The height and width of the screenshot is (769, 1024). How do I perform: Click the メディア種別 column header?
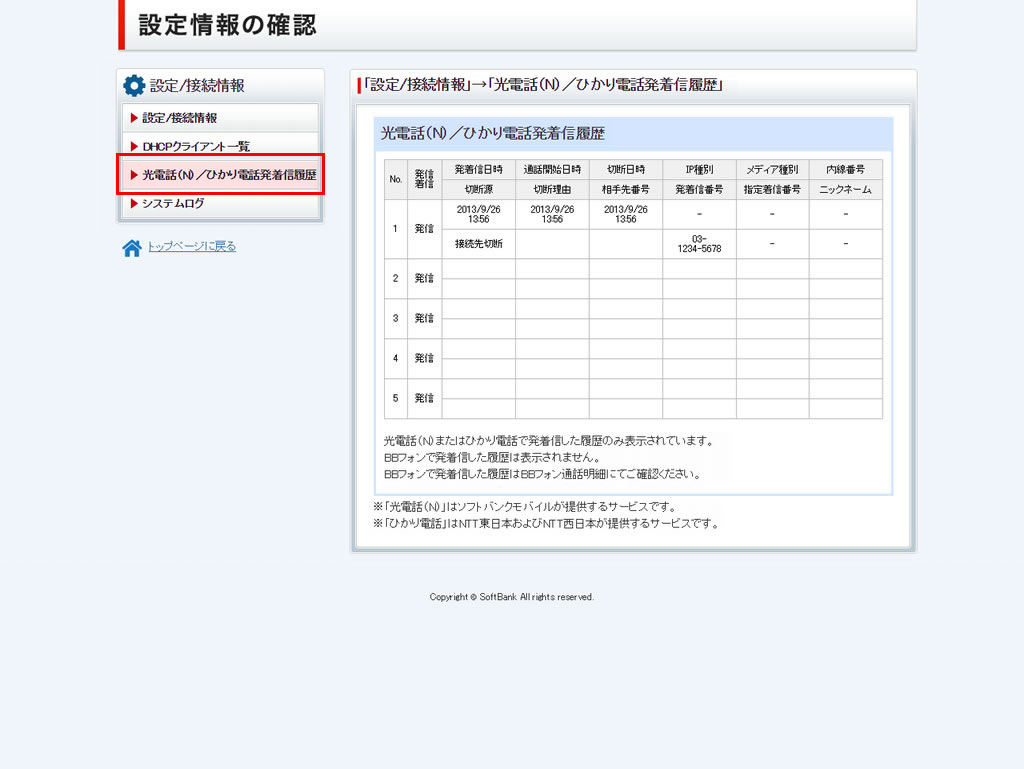click(772, 170)
